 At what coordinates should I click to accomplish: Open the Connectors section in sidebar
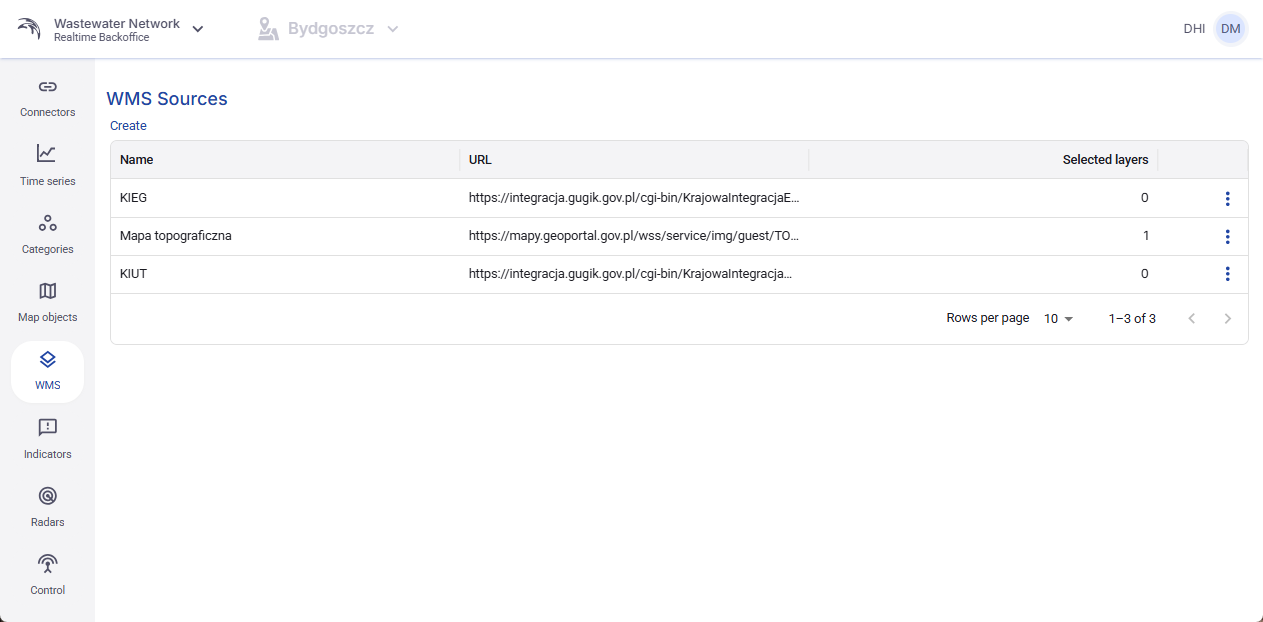point(47,98)
